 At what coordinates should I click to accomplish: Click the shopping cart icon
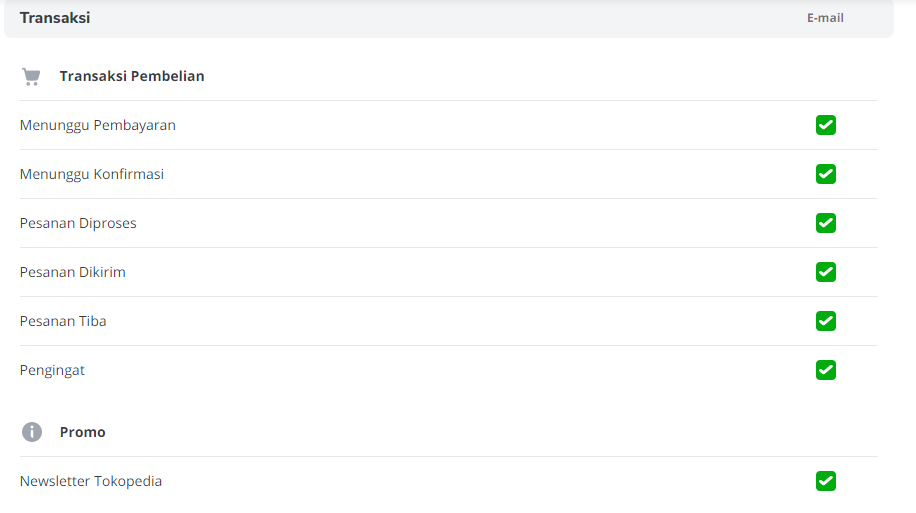(32, 77)
